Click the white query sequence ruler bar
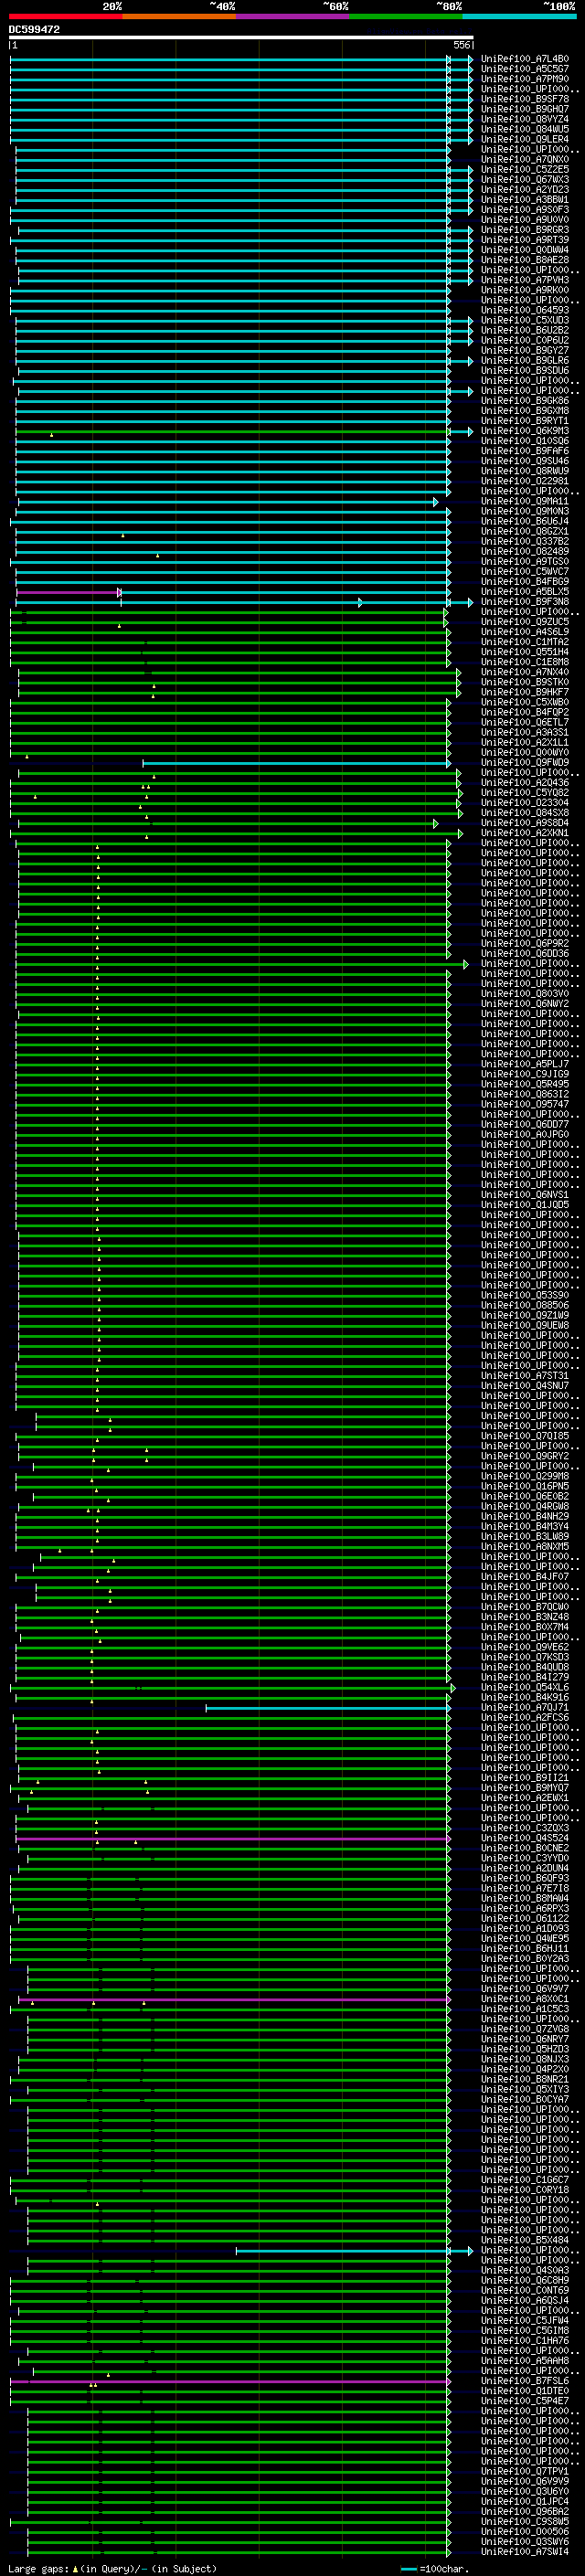 point(241,38)
